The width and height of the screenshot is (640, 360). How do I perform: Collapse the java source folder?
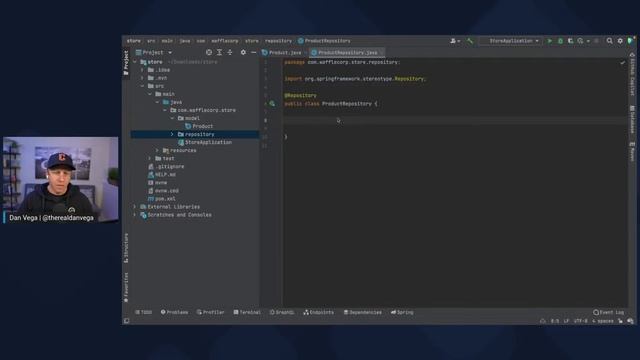[157, 102]
